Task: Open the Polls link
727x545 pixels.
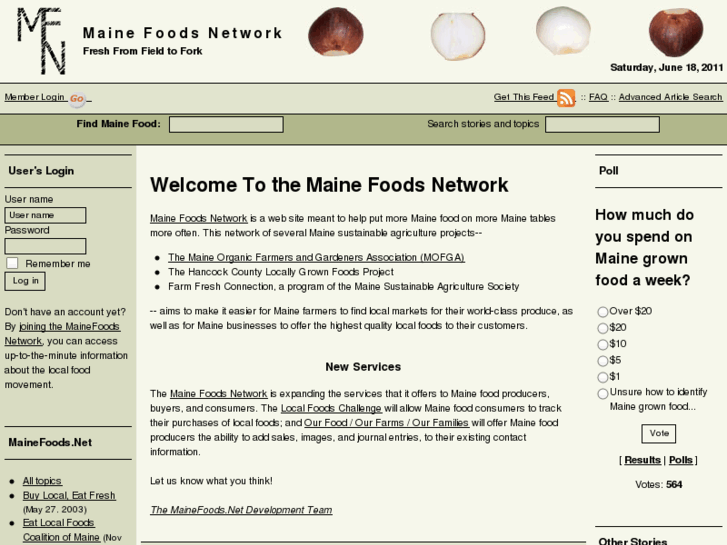Action: pos(681,460)
